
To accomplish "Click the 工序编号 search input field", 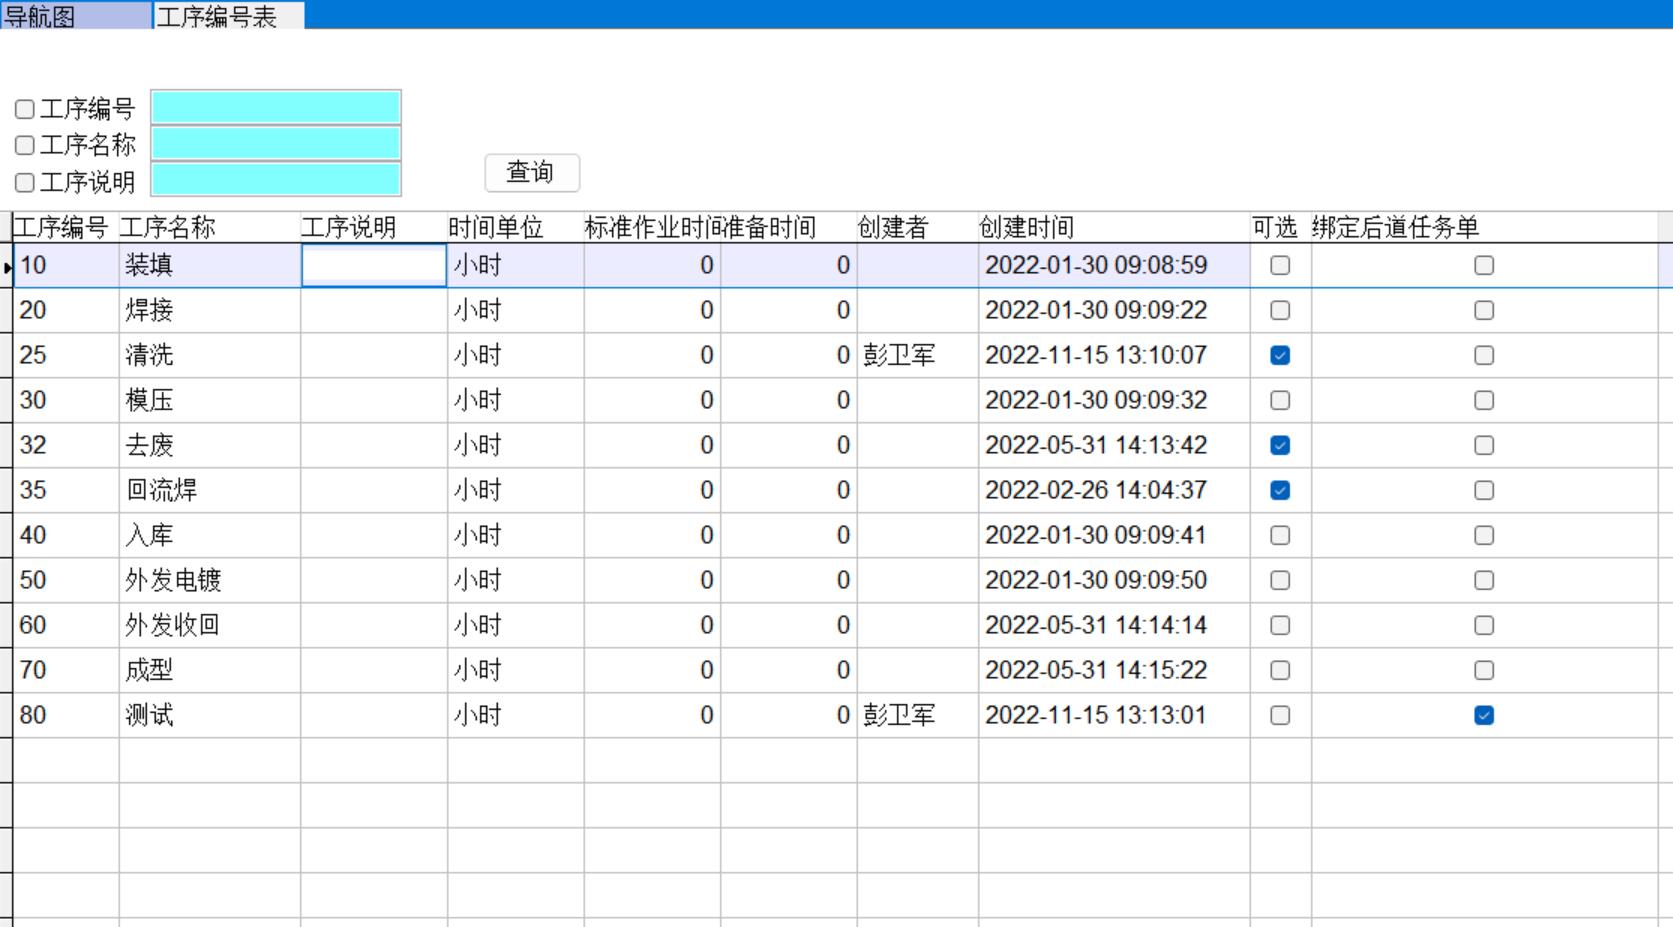I will point(276,108).
